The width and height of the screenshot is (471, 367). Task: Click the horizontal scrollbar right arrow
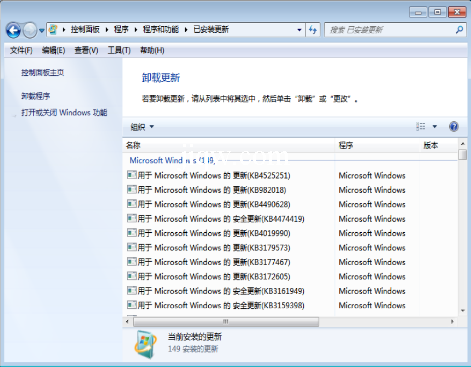point(452,322)
